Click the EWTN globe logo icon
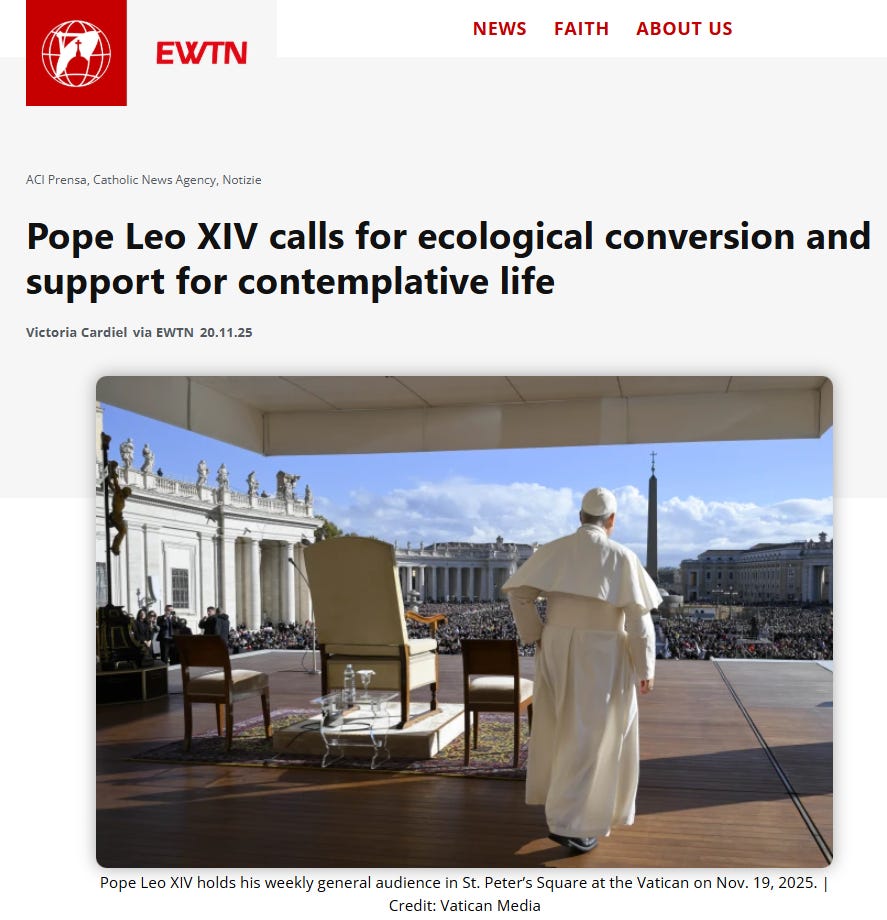887x920 pixels. pos(76,53)
